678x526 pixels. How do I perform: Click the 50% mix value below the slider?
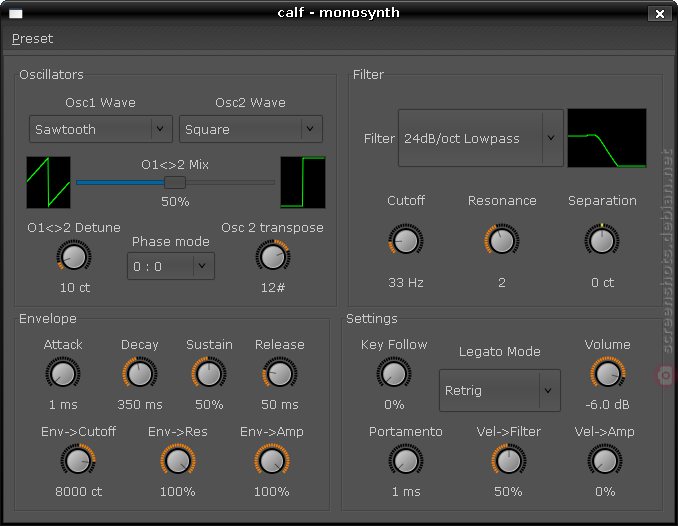175,202
